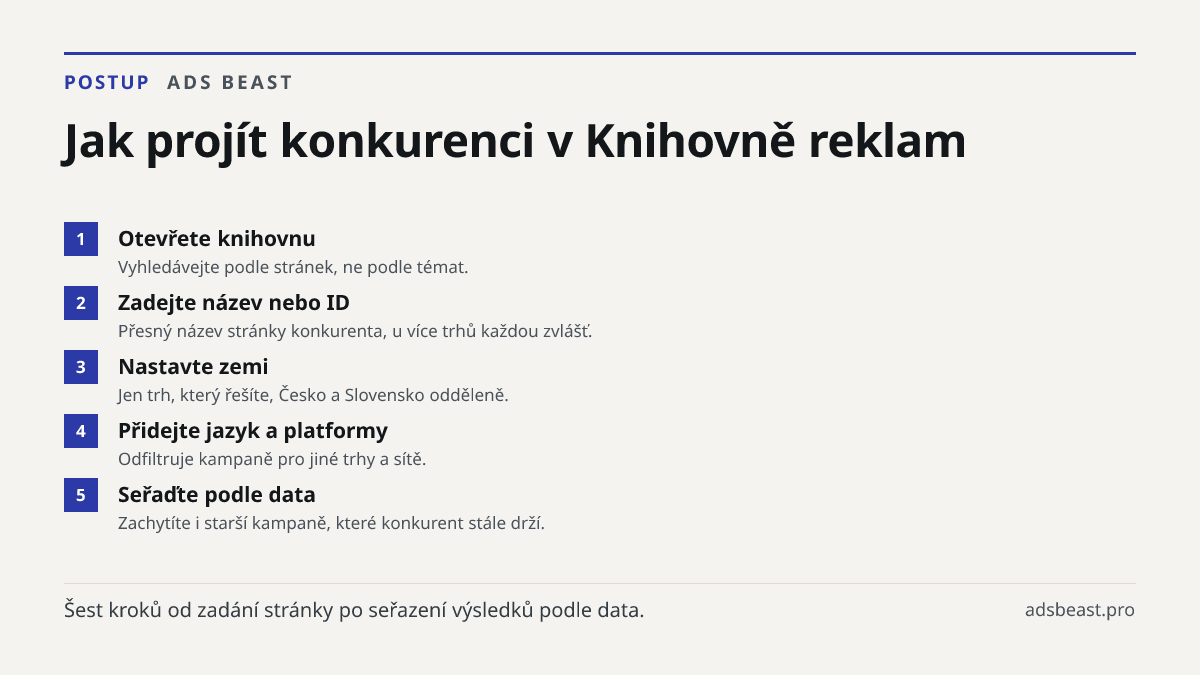Select the 'Zadejte název nebo ID' step title

[x=234, y=303]
